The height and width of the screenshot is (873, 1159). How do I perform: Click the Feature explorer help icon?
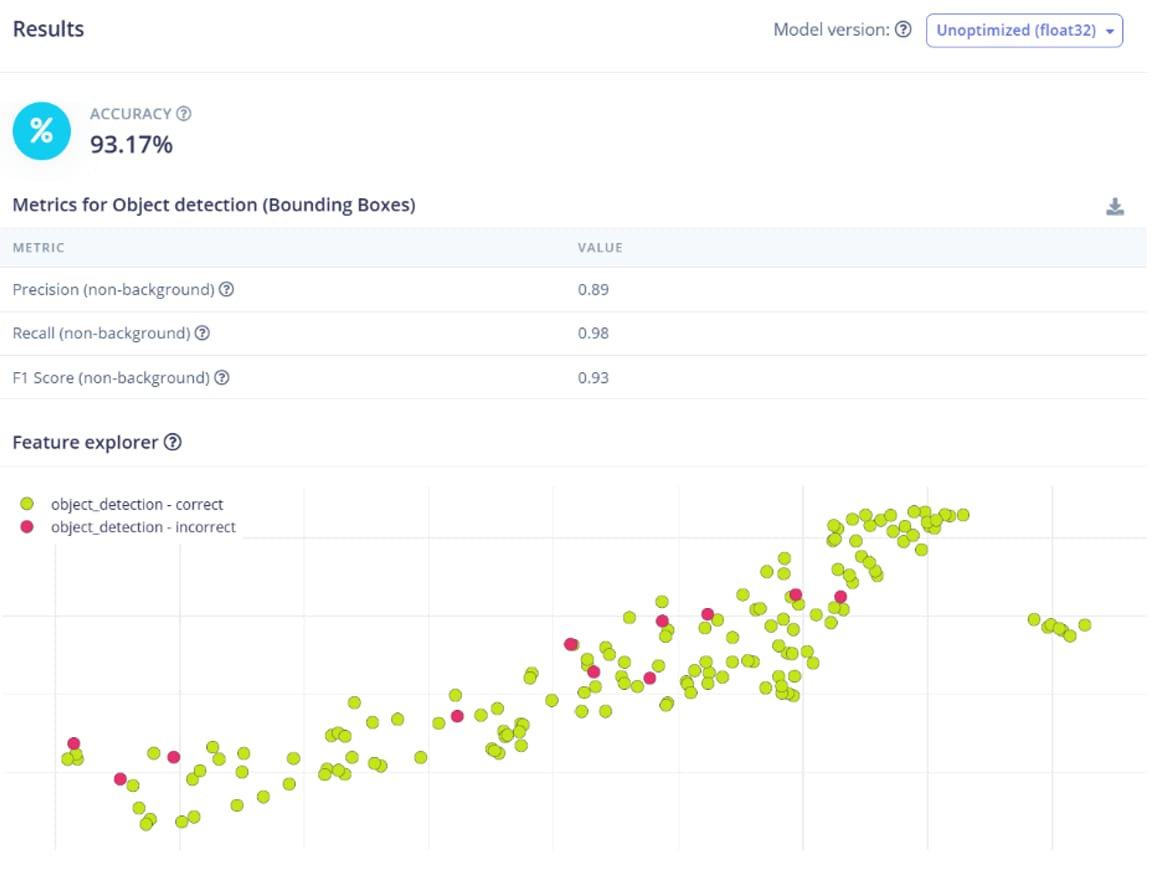[173, 442]
